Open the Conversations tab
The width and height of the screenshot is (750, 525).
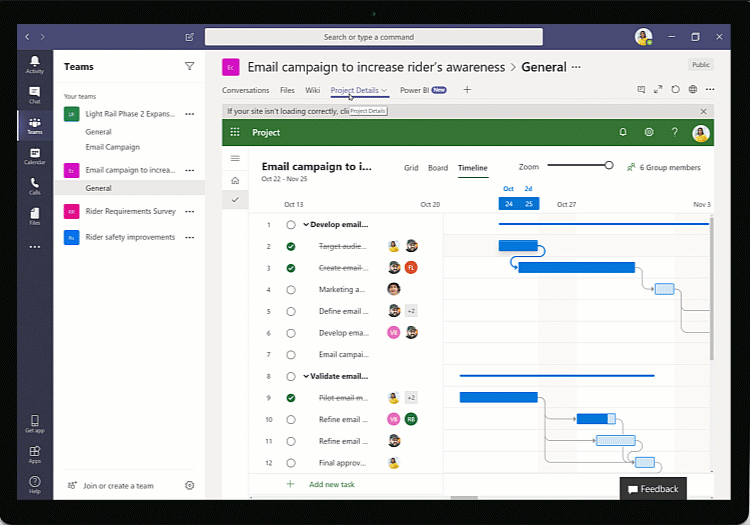[x=245, y=90]
